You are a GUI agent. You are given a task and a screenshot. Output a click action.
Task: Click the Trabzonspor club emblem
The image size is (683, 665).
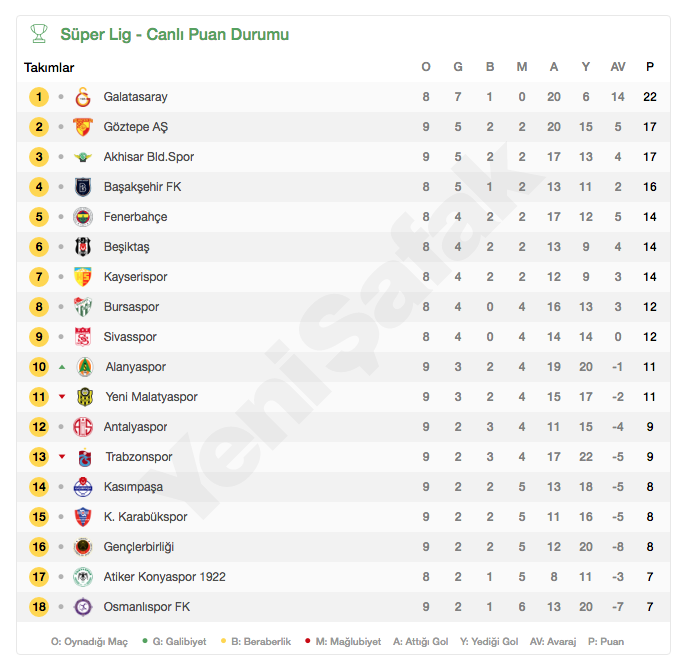pos(85,457)
